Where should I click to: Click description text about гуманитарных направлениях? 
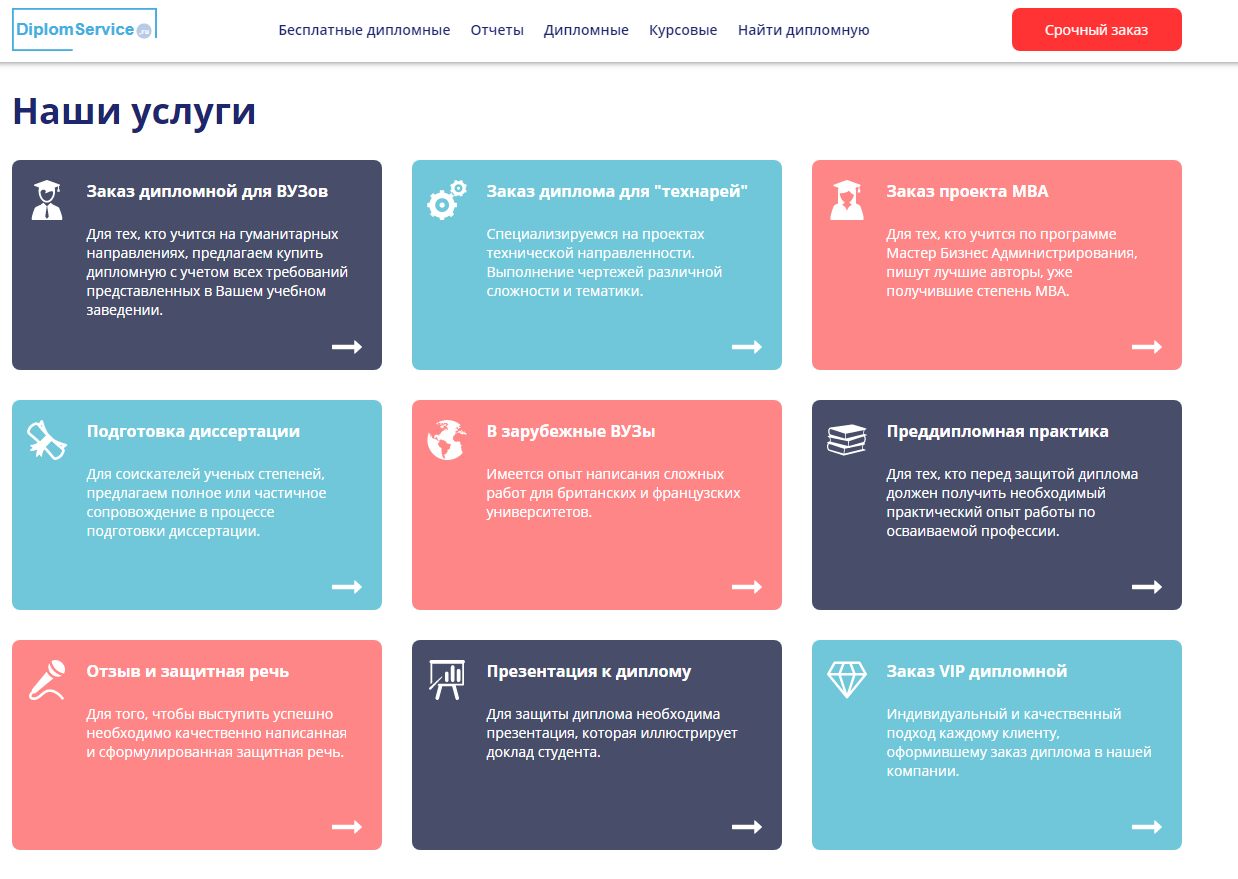coord(218,272)
